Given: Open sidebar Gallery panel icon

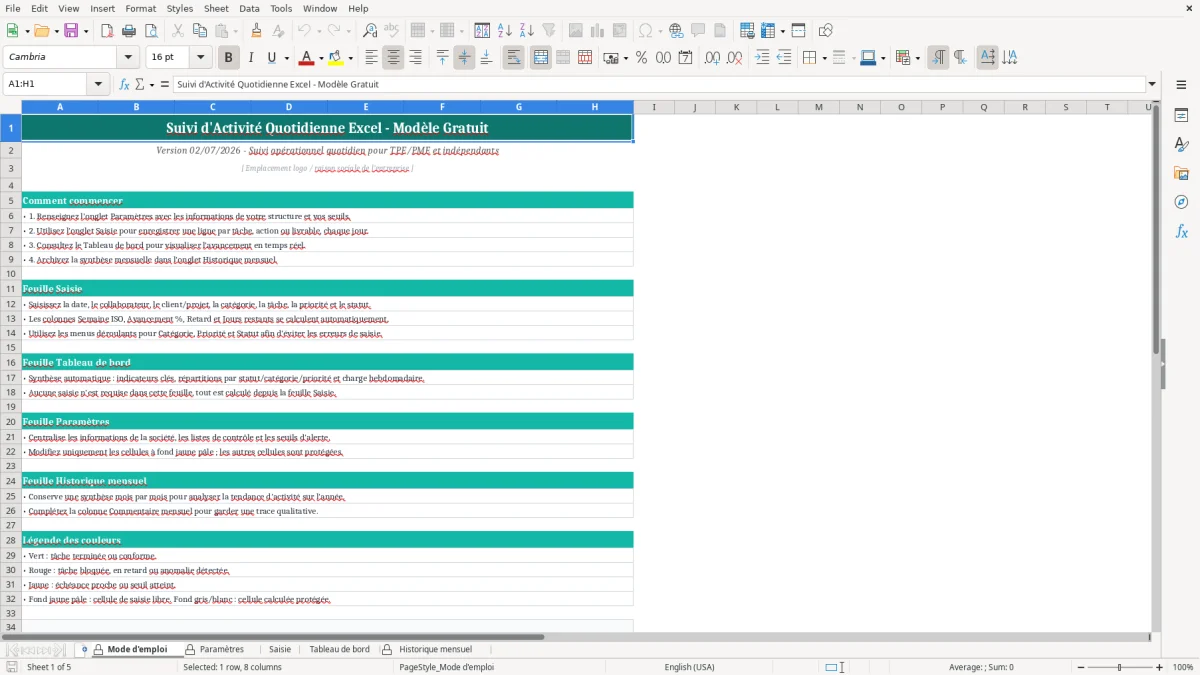Looking at the screenshot, I should click(x=1181, y=174).
